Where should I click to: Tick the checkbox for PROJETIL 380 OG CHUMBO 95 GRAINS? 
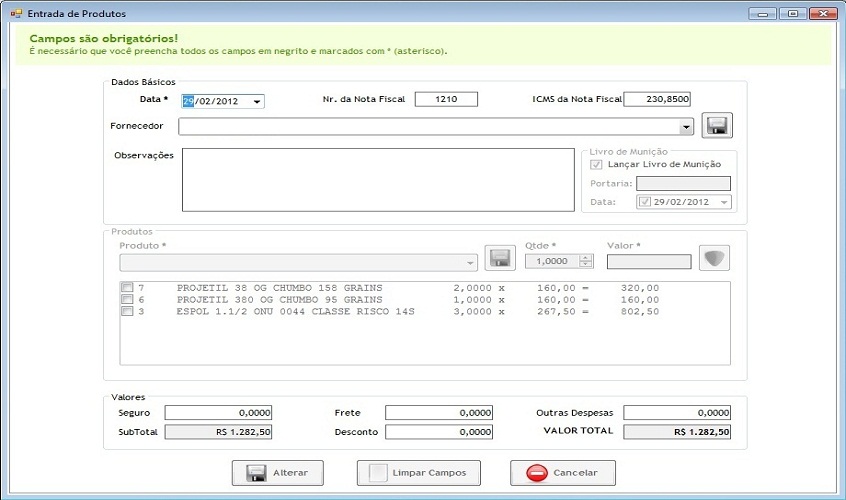pyautogui.click(x=127, y=299)
